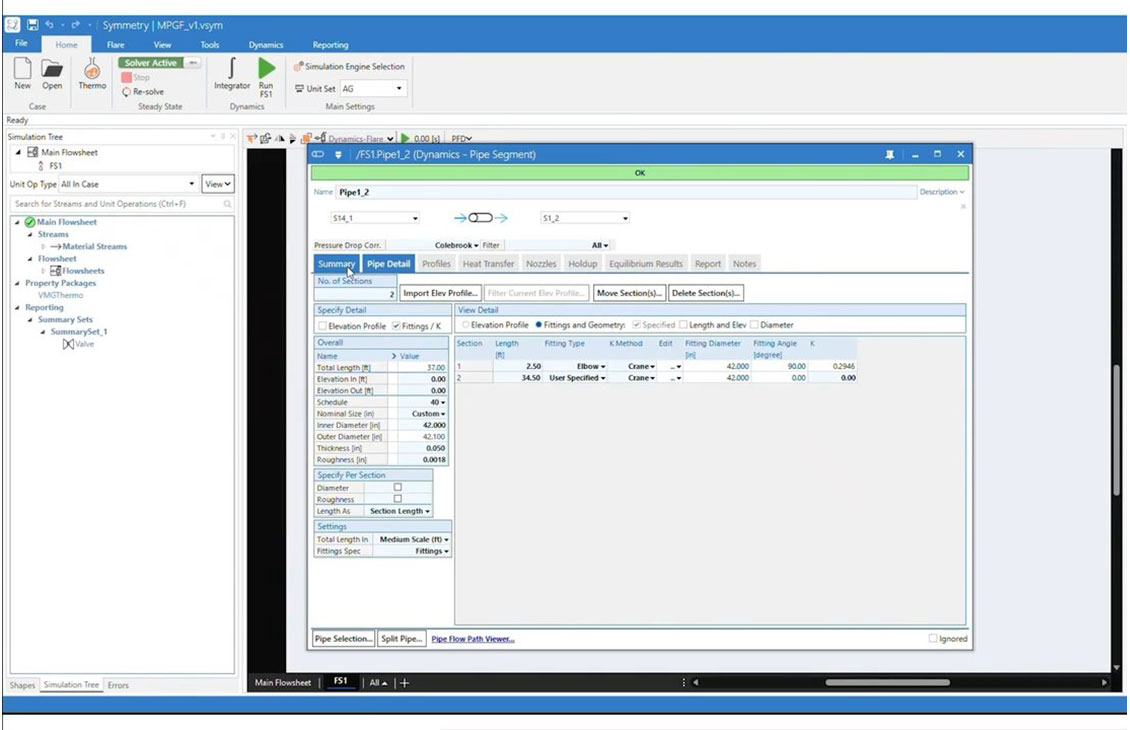Image resolution: width=1130 pixels, height=730 pixels.
Task: Switch to the Errors panel tab
Action: (x=118, y=685)
